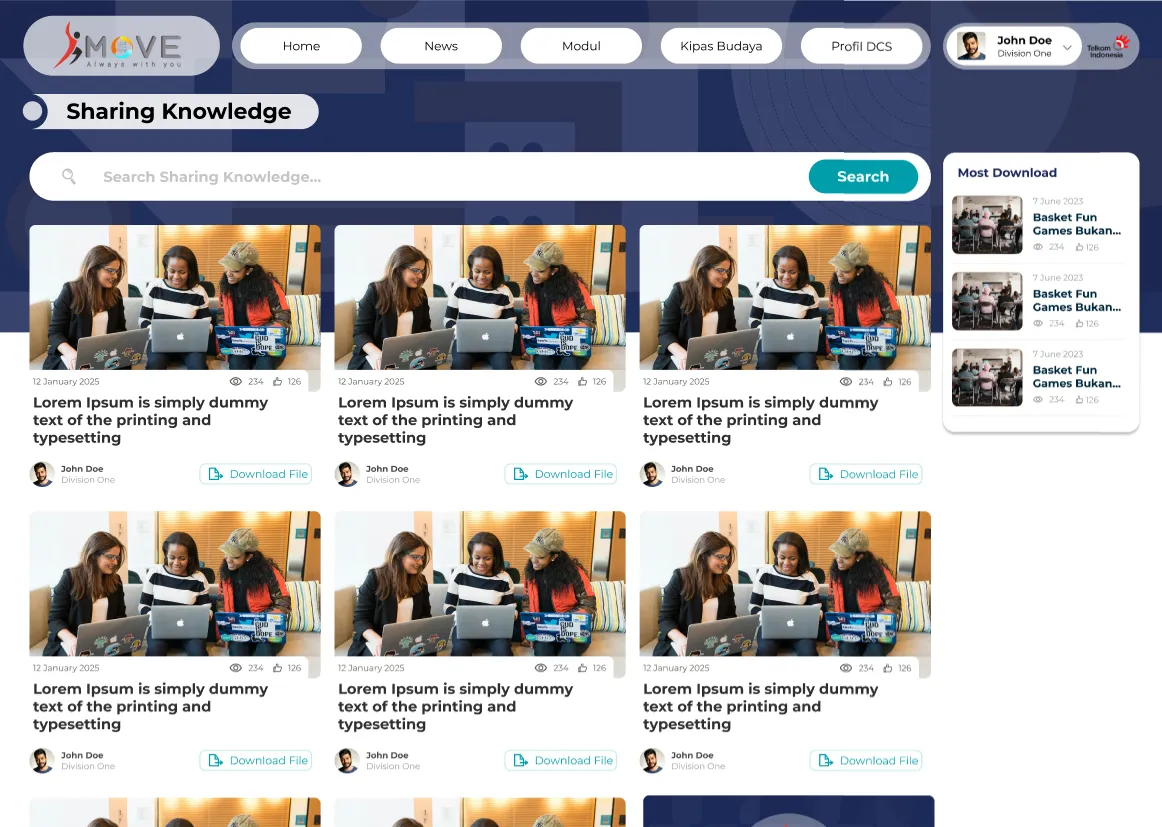Click thumbs-up icon on first card

tap(277, 382)
